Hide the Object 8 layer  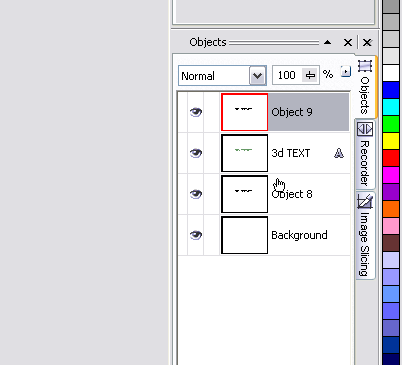click(196, 194)
